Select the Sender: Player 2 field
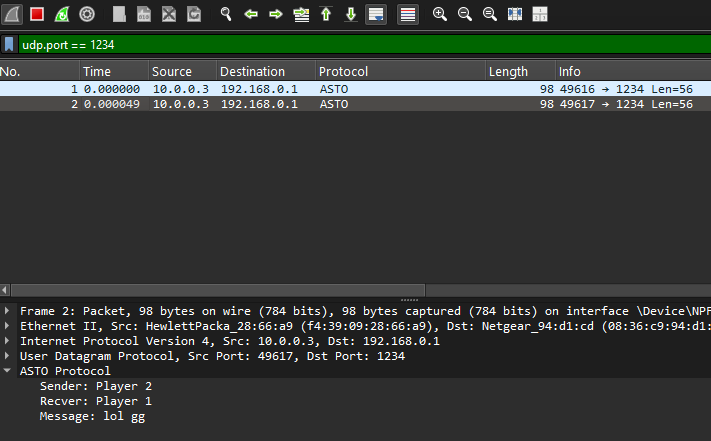The width and height of the screenshot is (711, 441). pyautogui.click(x=96, y=386)
